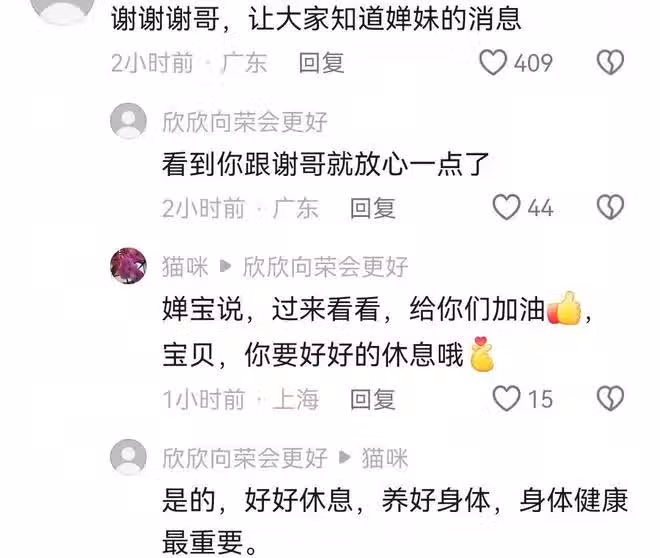Open 猫咪 username above 婵宝说 comment
660x558 pixels.
point(185,267)
